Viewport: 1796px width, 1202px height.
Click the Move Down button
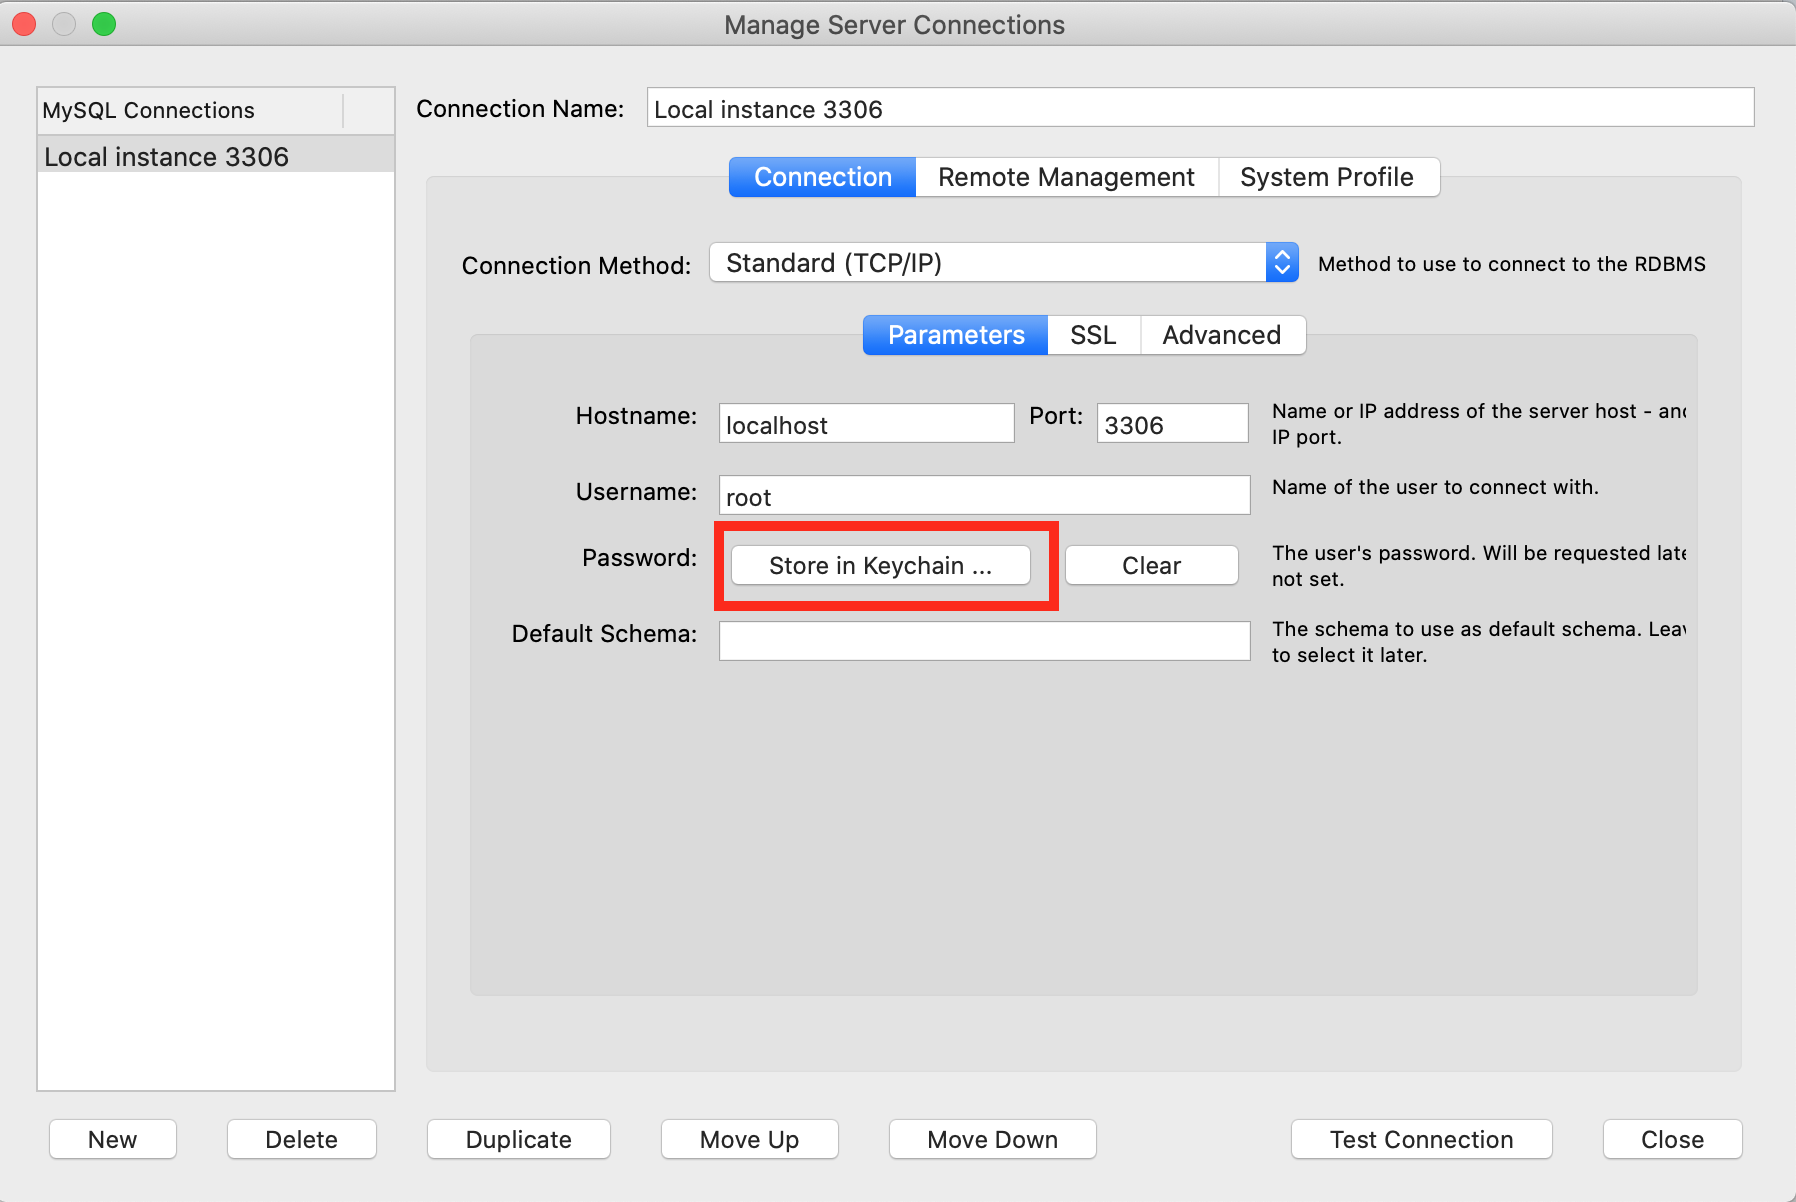[x=993, y=1139]
